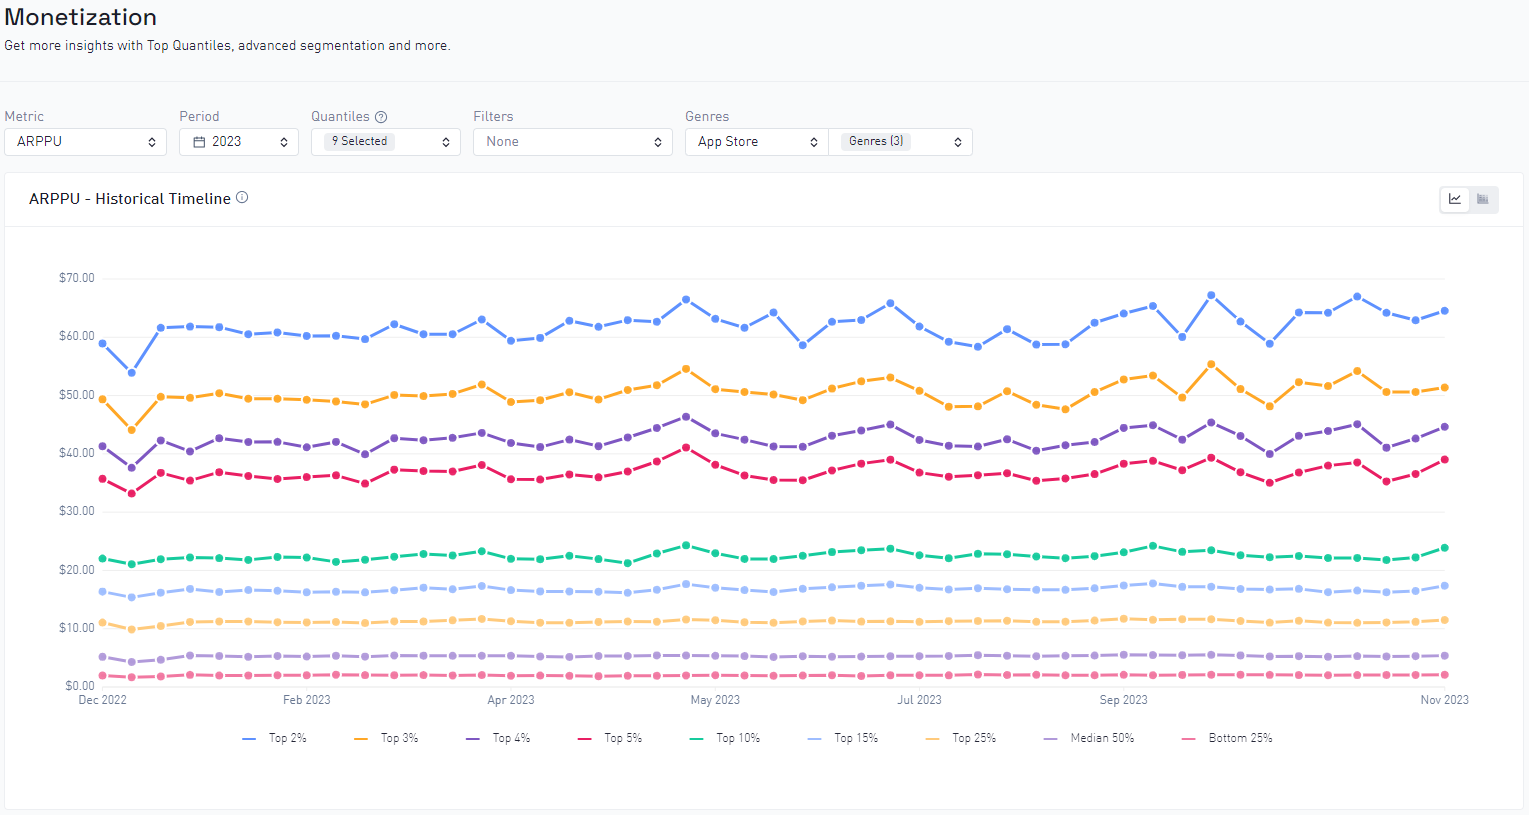Expand the Quantiles 9 Selected dropdown
Viewport: 1529px width, 815px height.
tap(386, 142)
